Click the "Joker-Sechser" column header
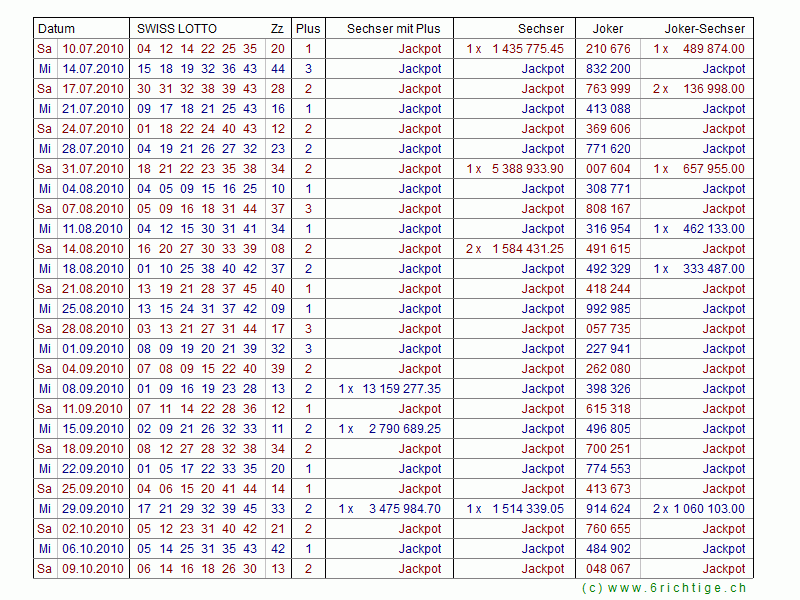 coord(705,29)
